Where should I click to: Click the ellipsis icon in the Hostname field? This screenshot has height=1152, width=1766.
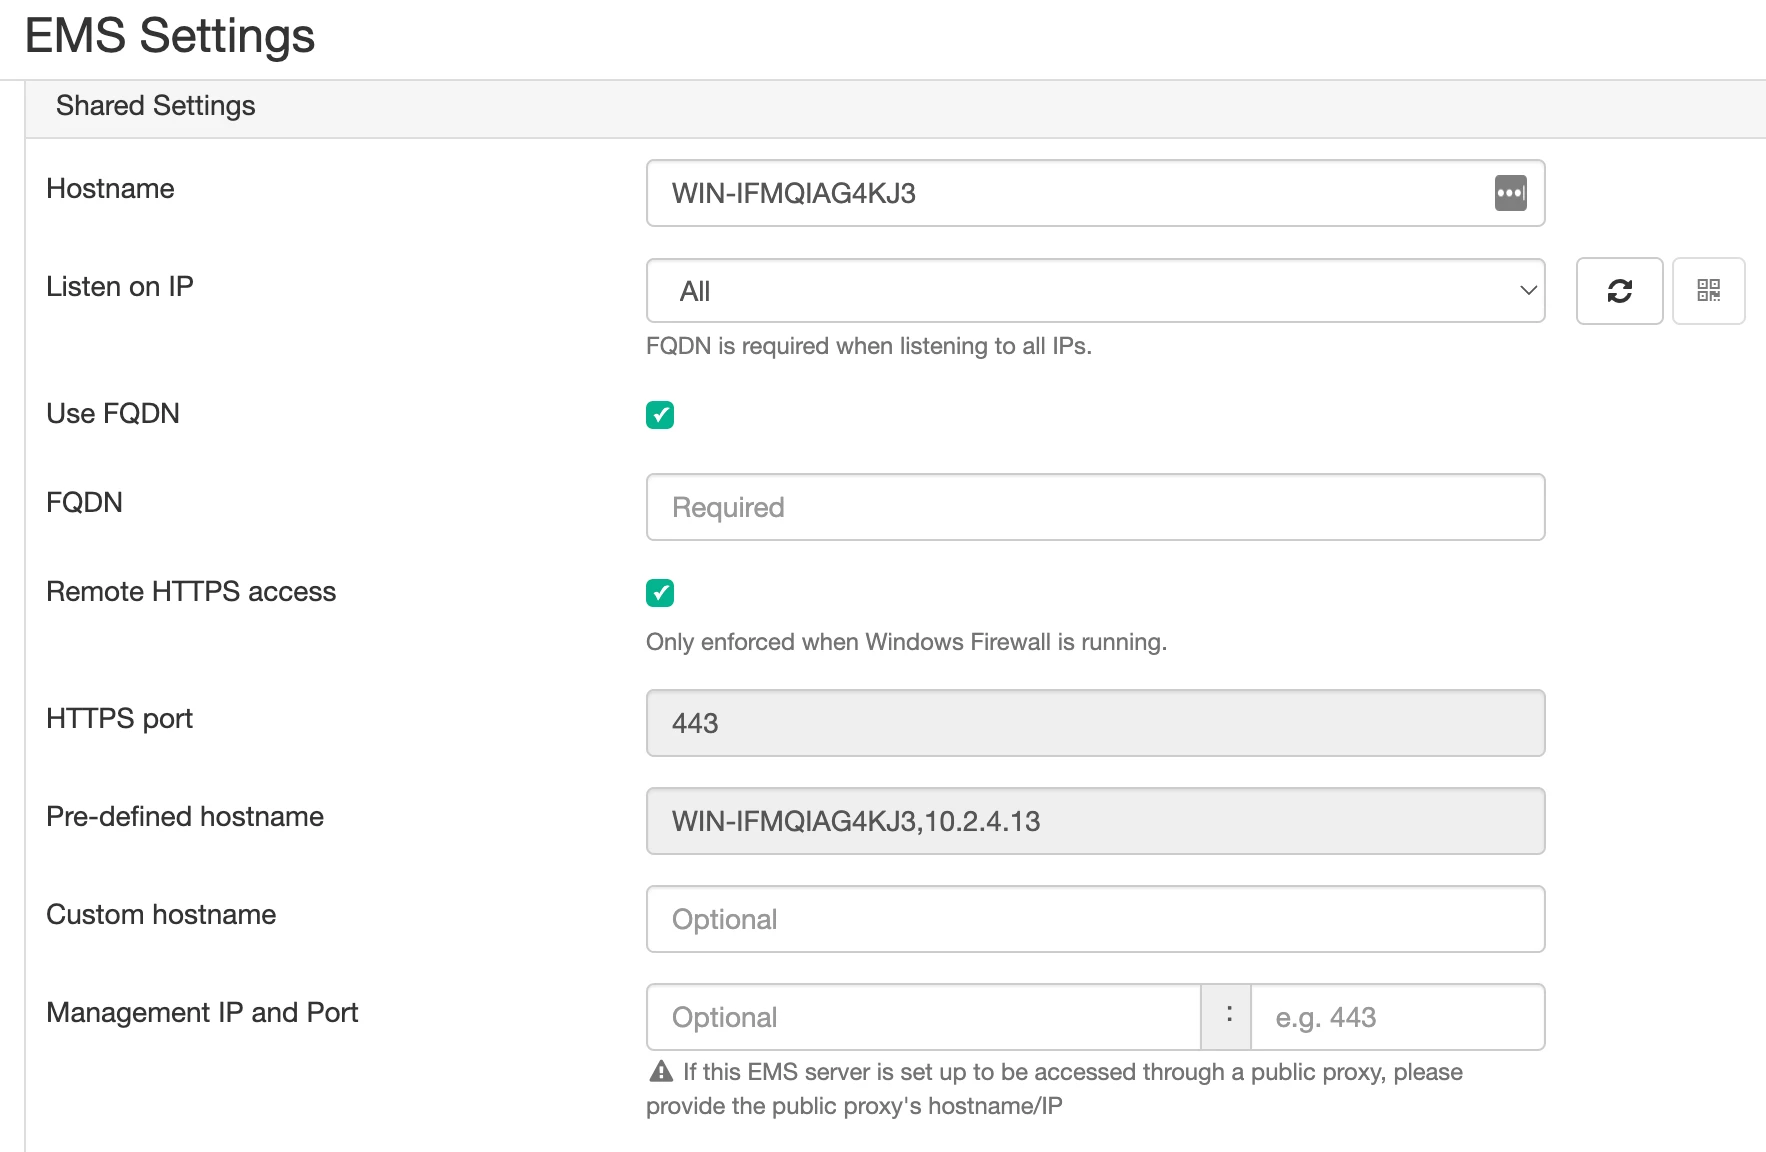point(1510,193)
